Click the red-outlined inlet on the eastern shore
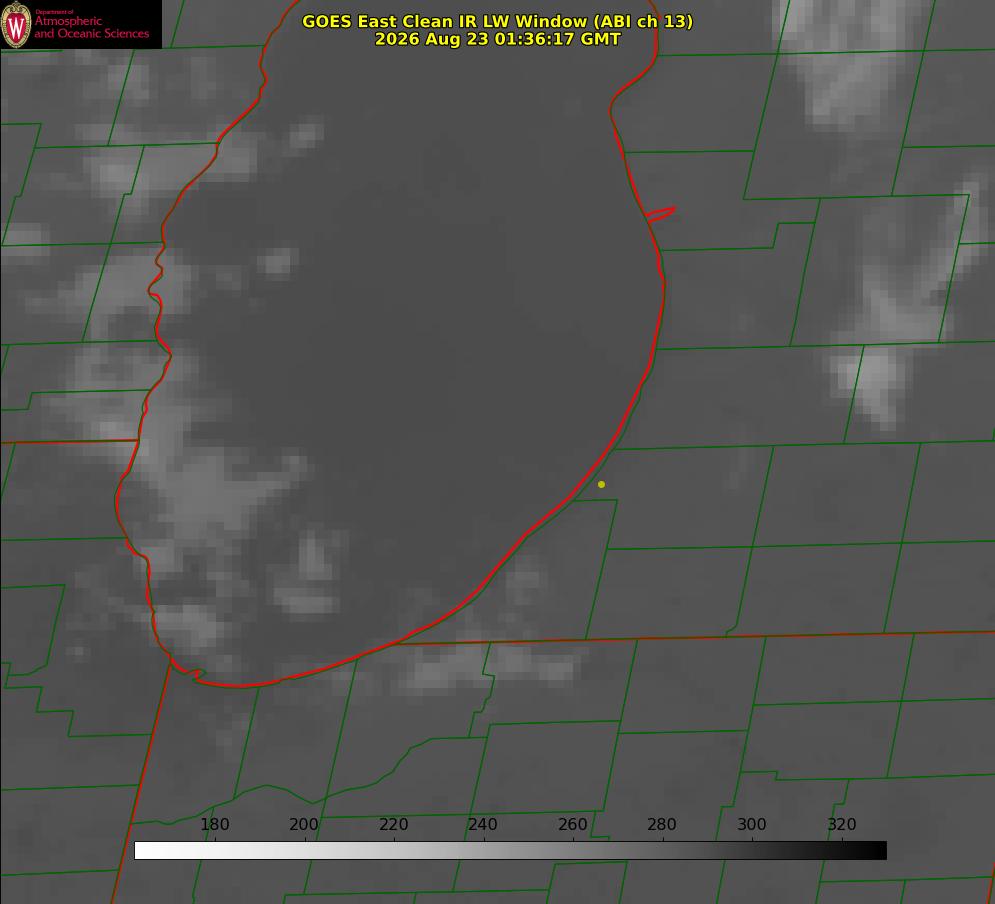 pyautogui.click(x=660, y=214)
